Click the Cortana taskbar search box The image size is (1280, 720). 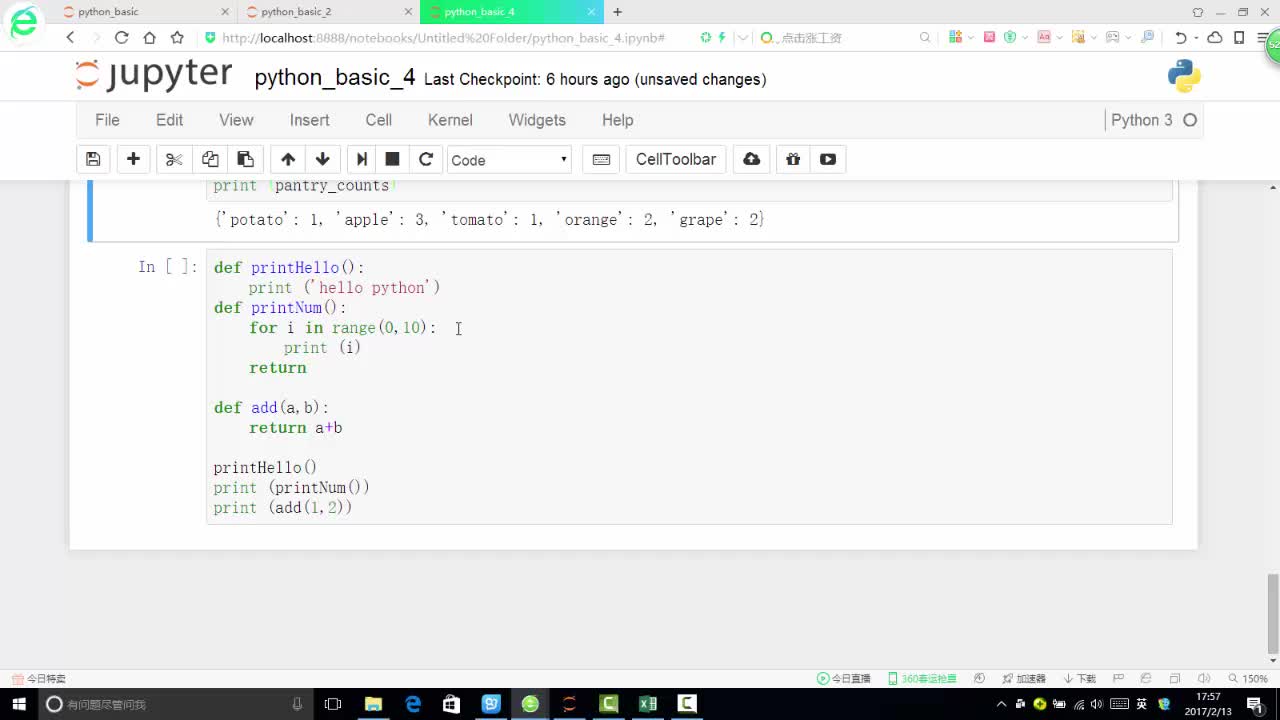click(x=177, y=704)
